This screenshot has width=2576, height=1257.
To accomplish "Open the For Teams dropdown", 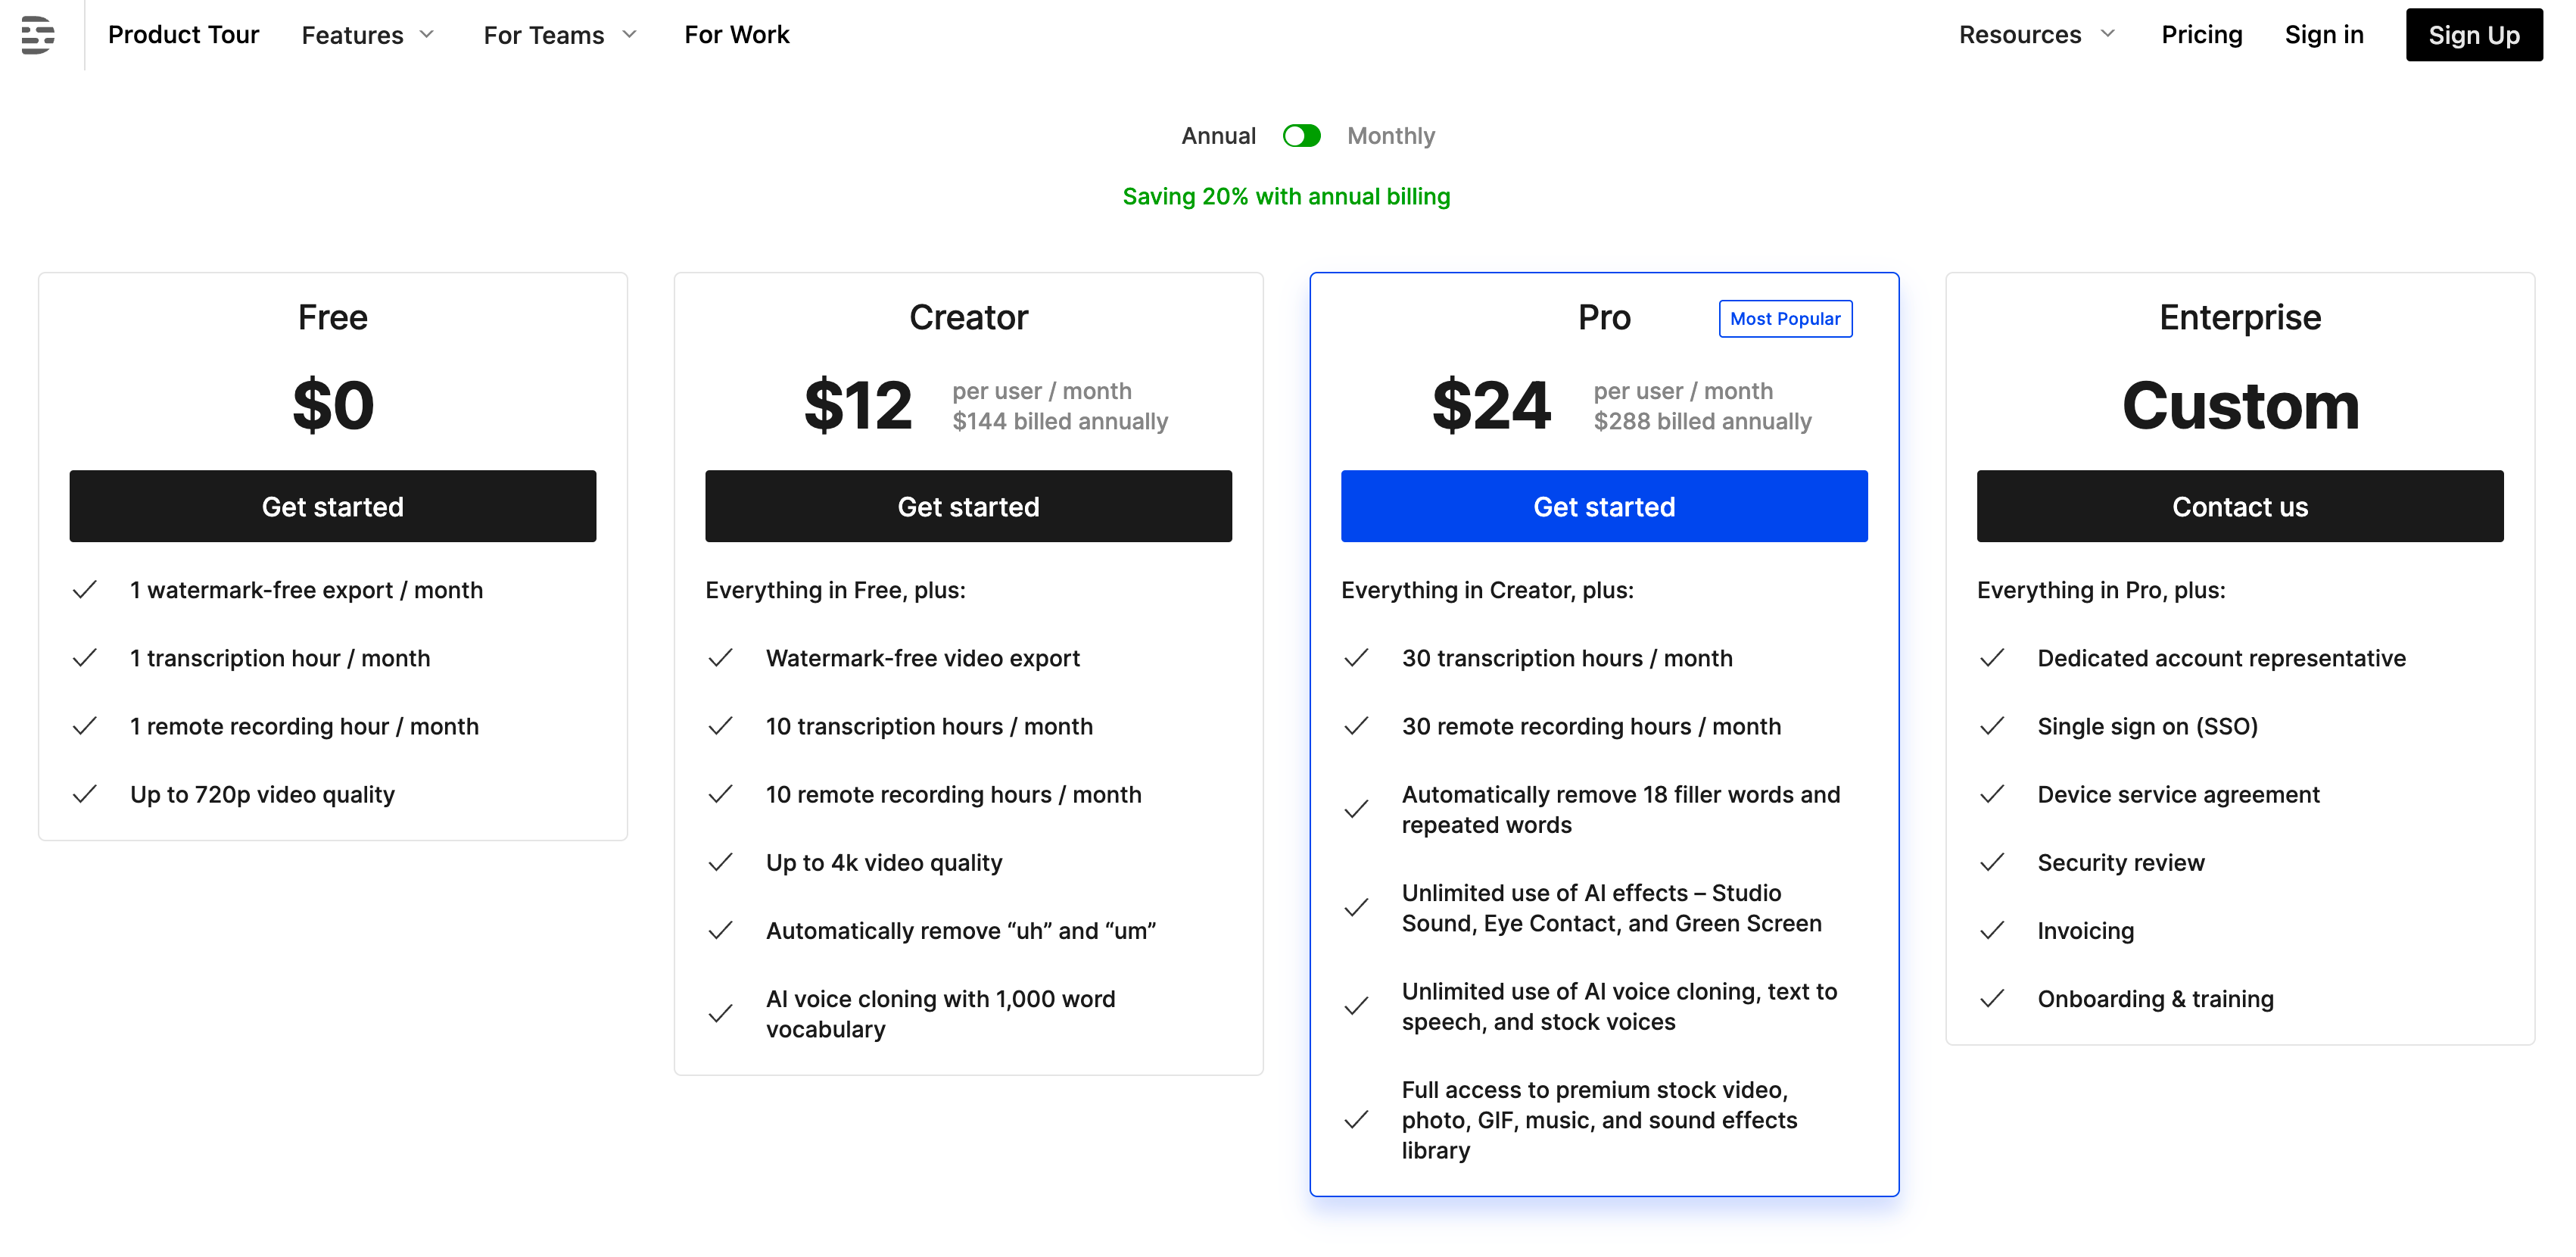I will (x=560, y=35).
